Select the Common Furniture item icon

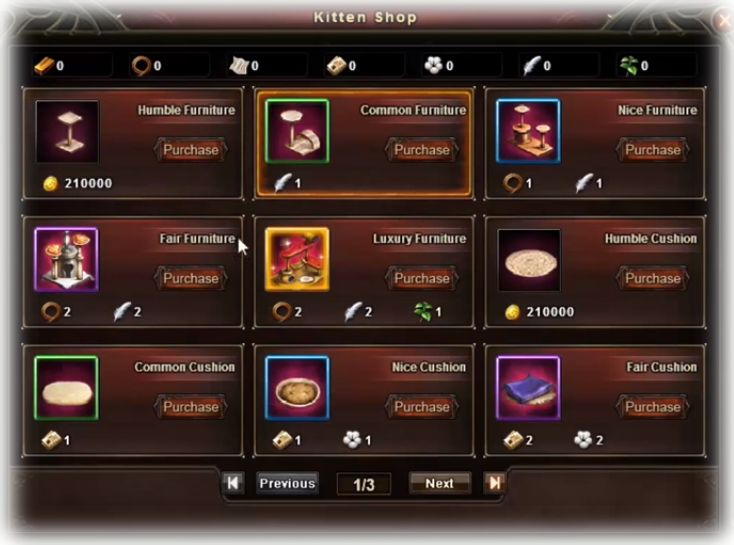point(297,132)
